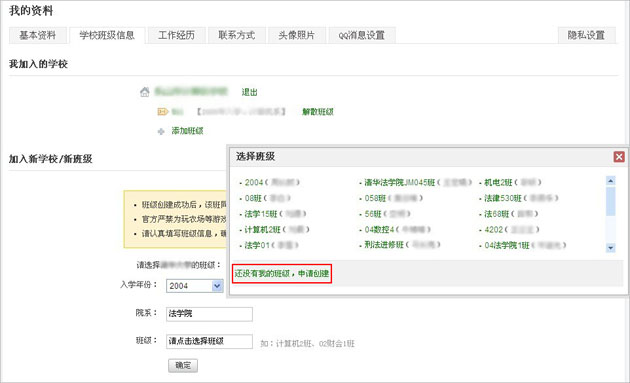Choose 法学15班 from list
The width and height of the screenshot is (630, 383).
coord(261,214)
